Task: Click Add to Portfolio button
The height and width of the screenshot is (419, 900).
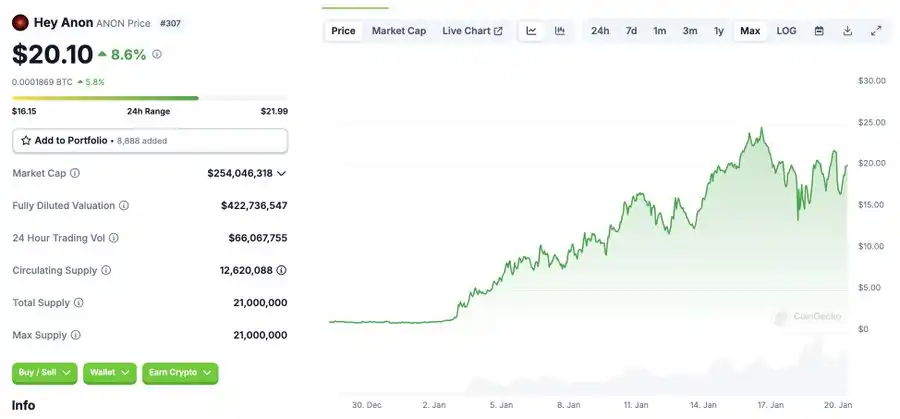Action: (x=149, y=141)
